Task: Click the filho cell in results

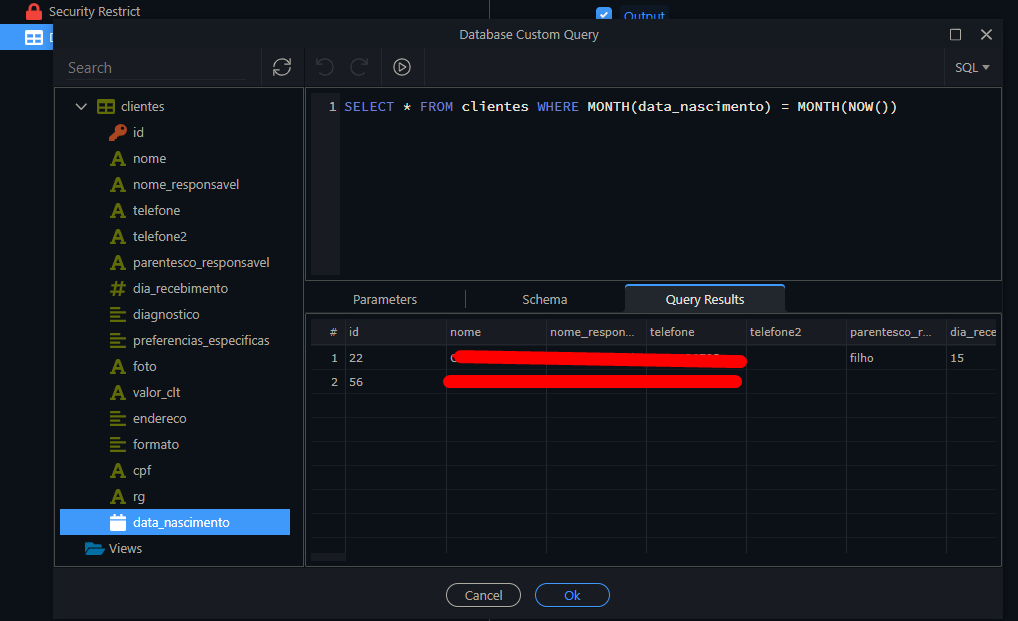Action: click(896, 358)
